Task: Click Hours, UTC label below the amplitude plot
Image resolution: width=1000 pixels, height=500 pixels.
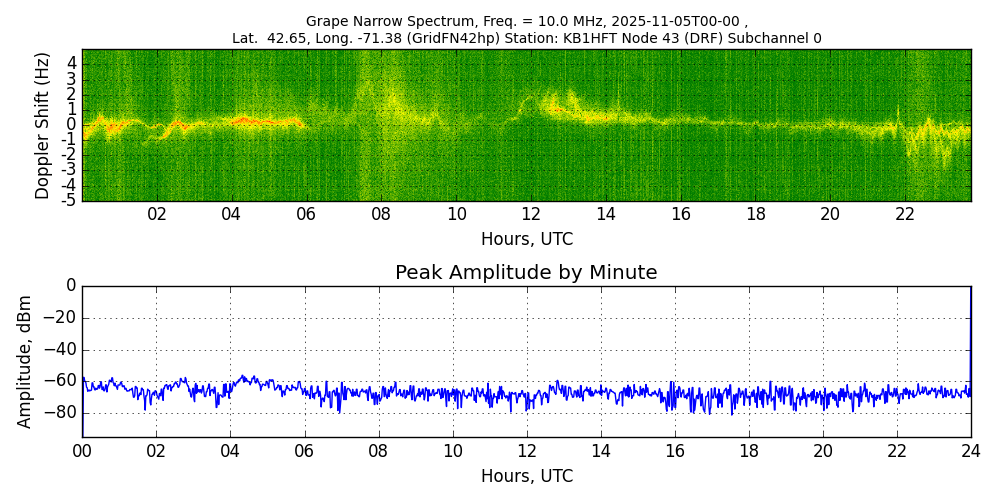Action: [526, 476]
